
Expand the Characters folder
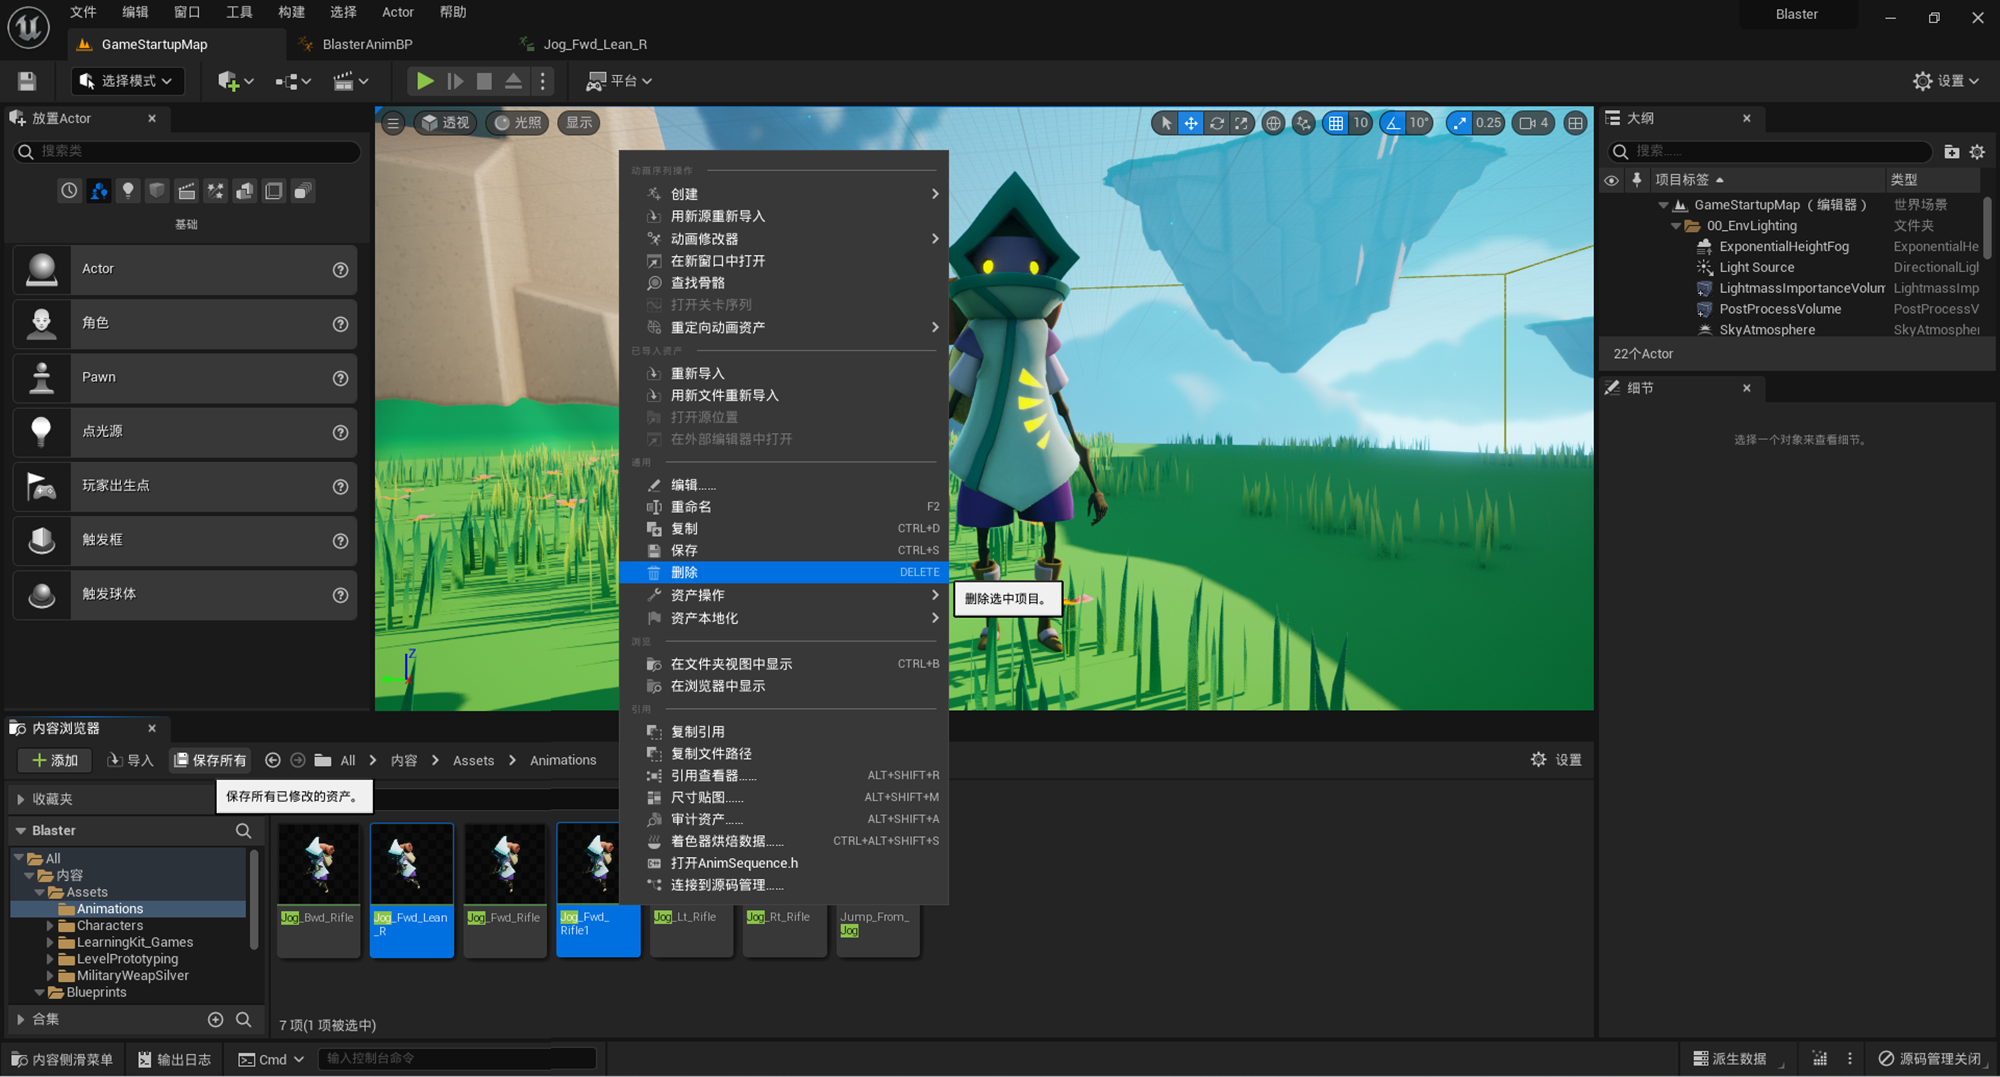(49, 926)
